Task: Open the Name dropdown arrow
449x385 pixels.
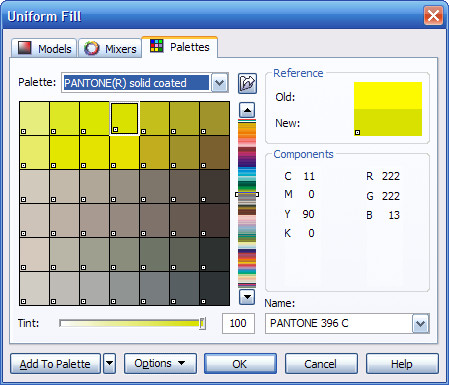Action: tap(420, 323)
